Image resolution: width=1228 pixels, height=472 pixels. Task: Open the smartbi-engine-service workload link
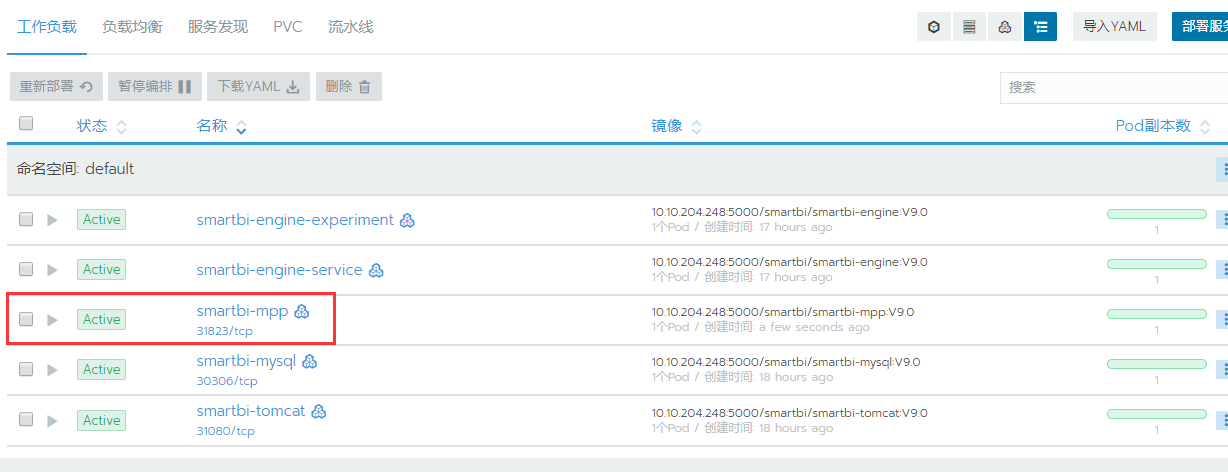[x=279, y=270]
